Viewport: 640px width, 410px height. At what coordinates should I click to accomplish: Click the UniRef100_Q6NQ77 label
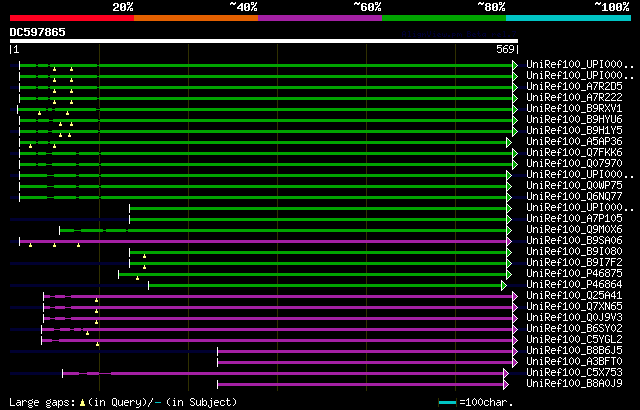pos(574,197)
